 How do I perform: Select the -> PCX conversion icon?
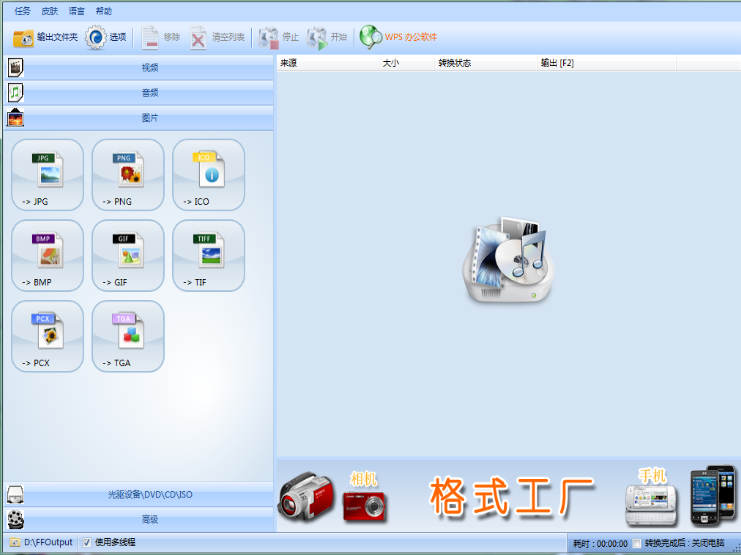[x=47, y=336]
